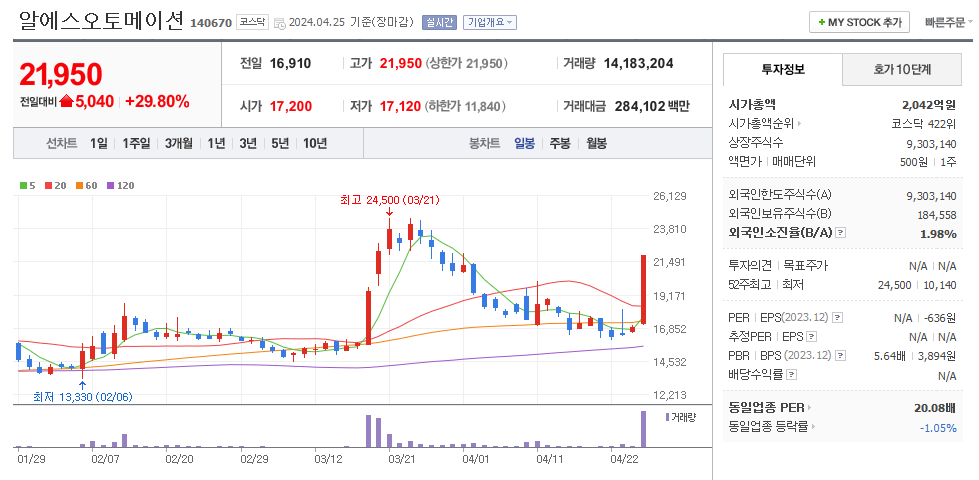The width and height of the screenshot is (979, 480).
Task: Click the 실시간 real-time badge
Action: click(x=440, y=22)
